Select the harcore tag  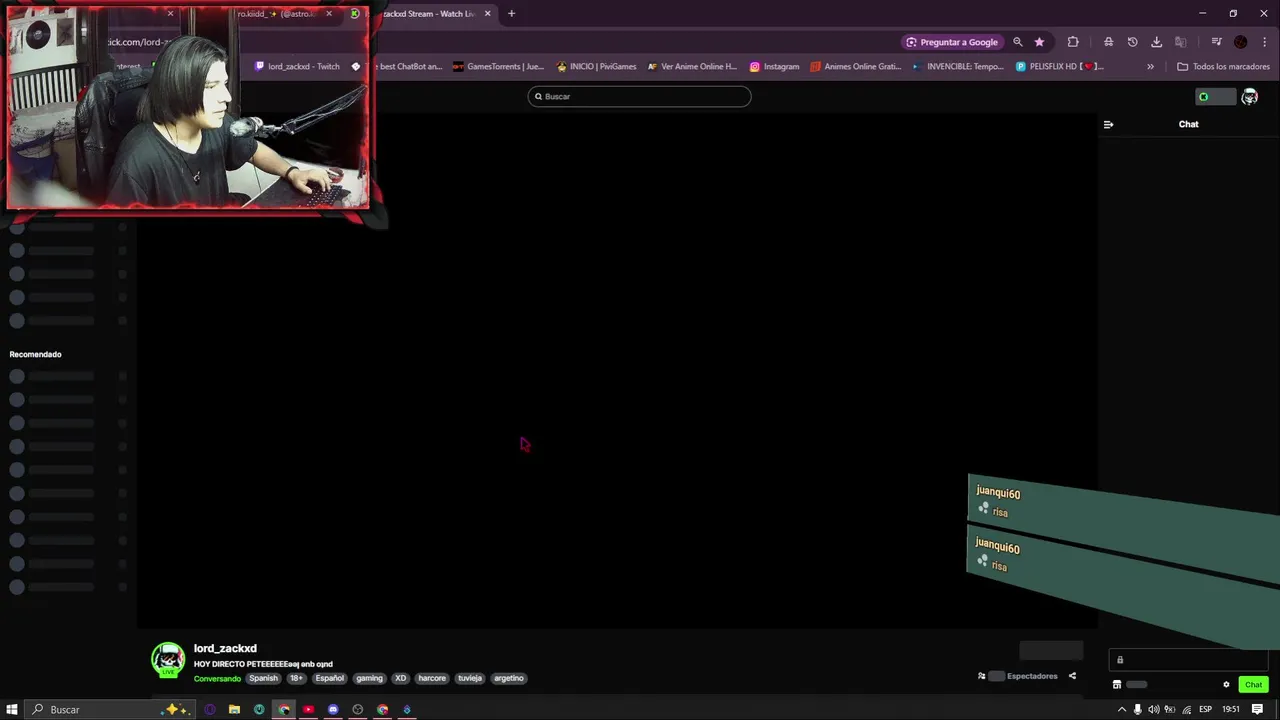coord(432,678)
